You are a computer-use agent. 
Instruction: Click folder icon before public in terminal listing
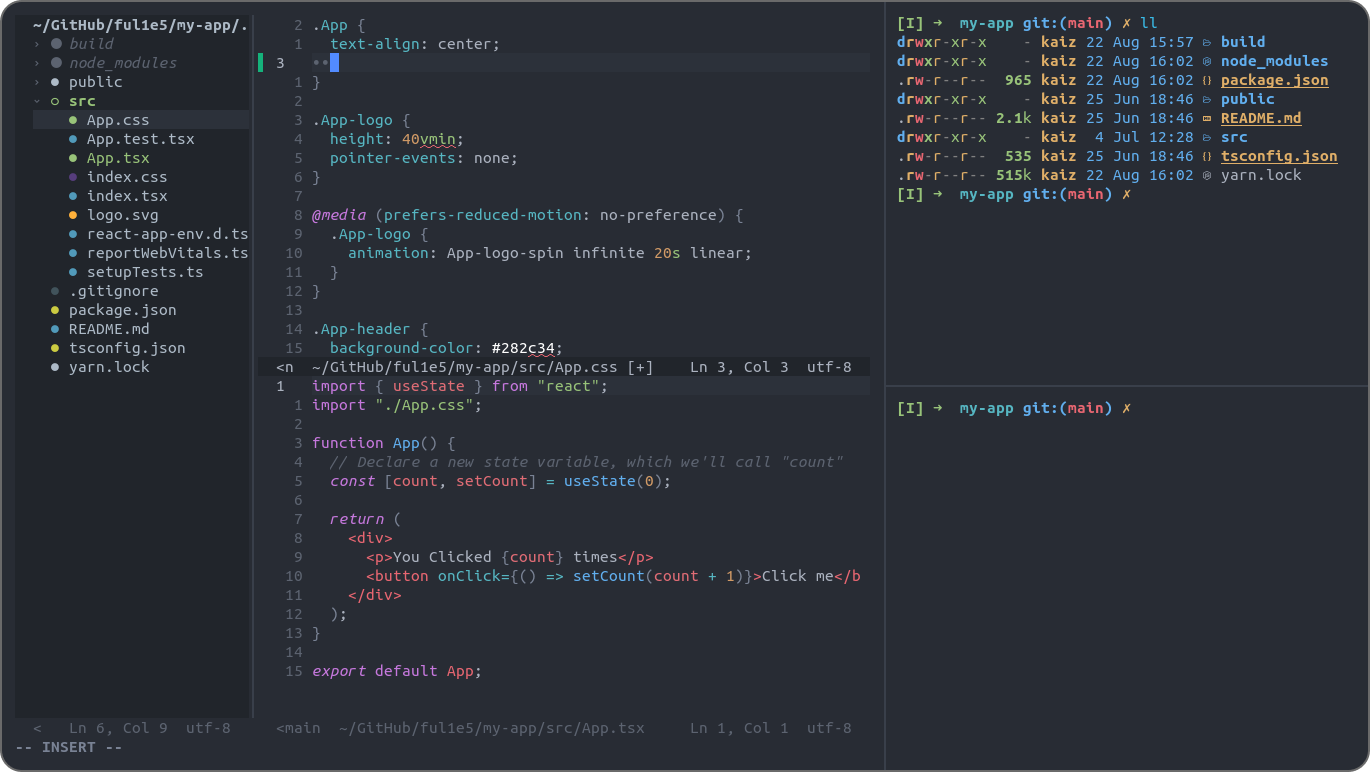1207,99
